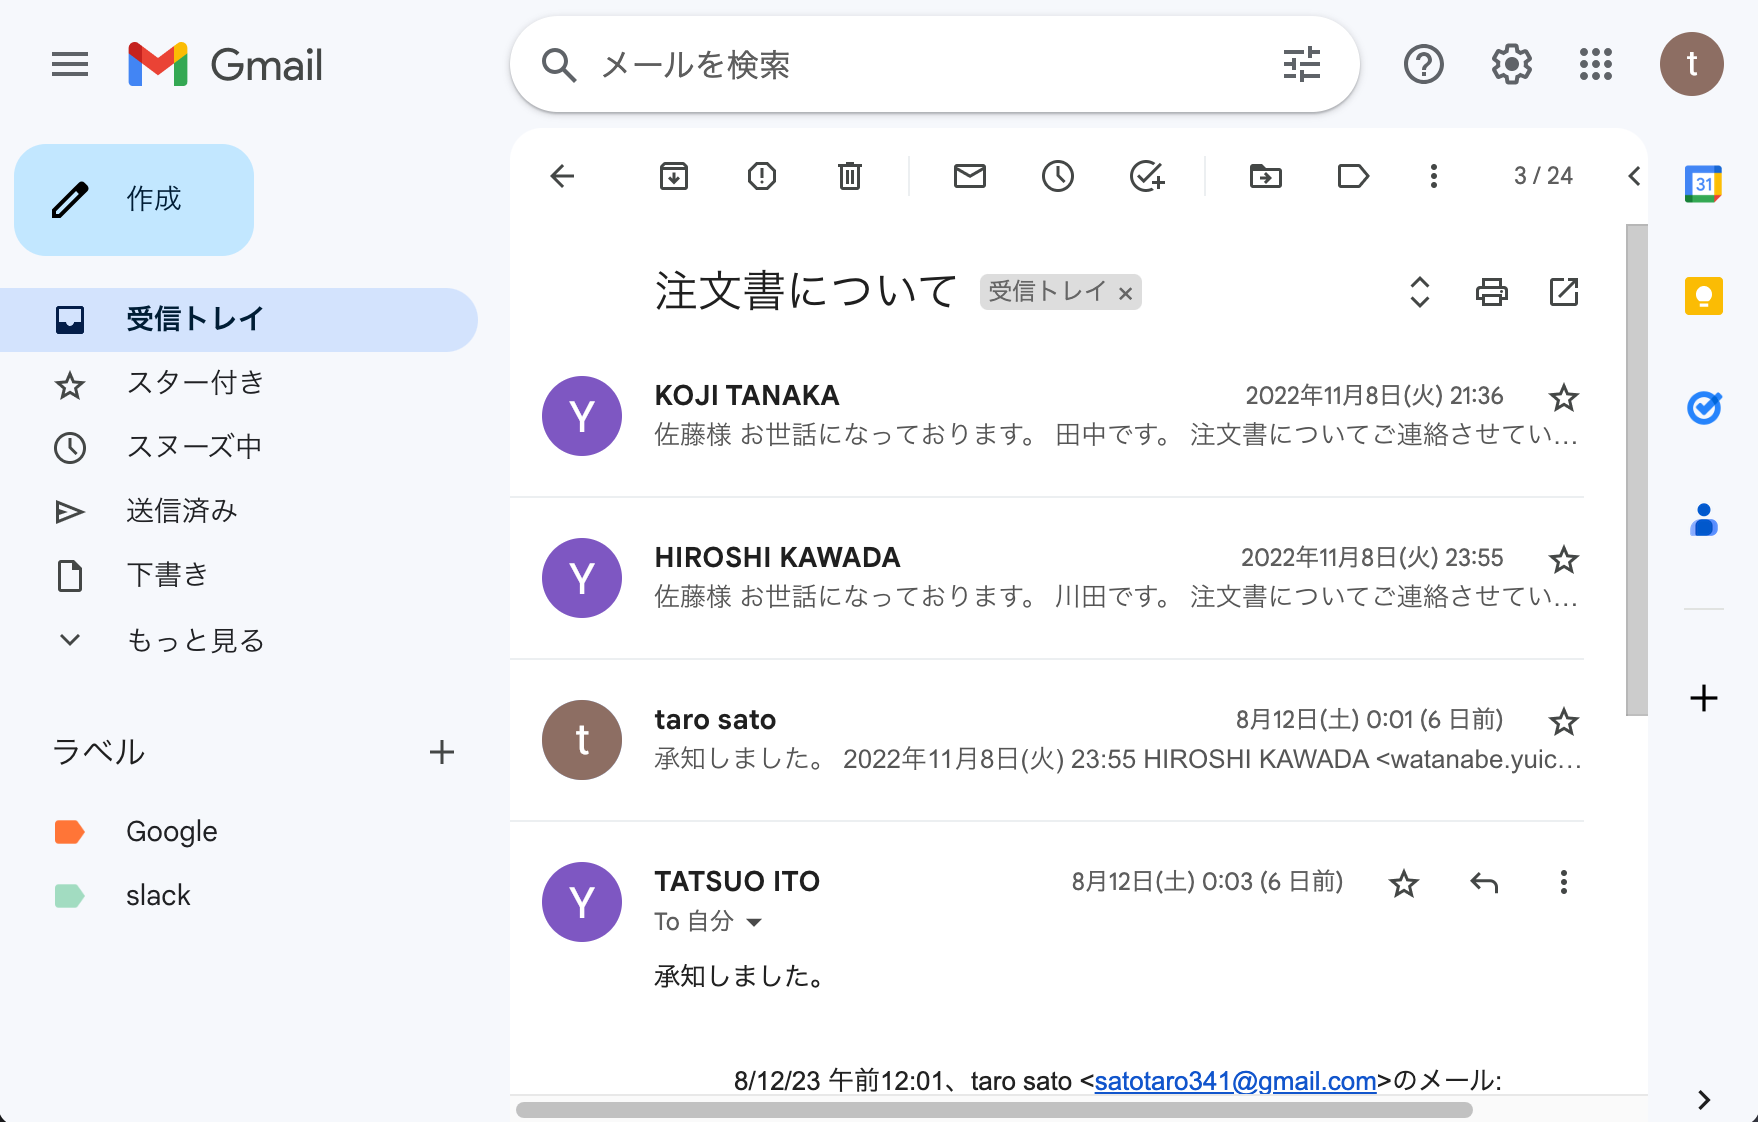Open the satotaro341@gmail.com link
1758x1122 pixels.
tap(1235, 1081)
